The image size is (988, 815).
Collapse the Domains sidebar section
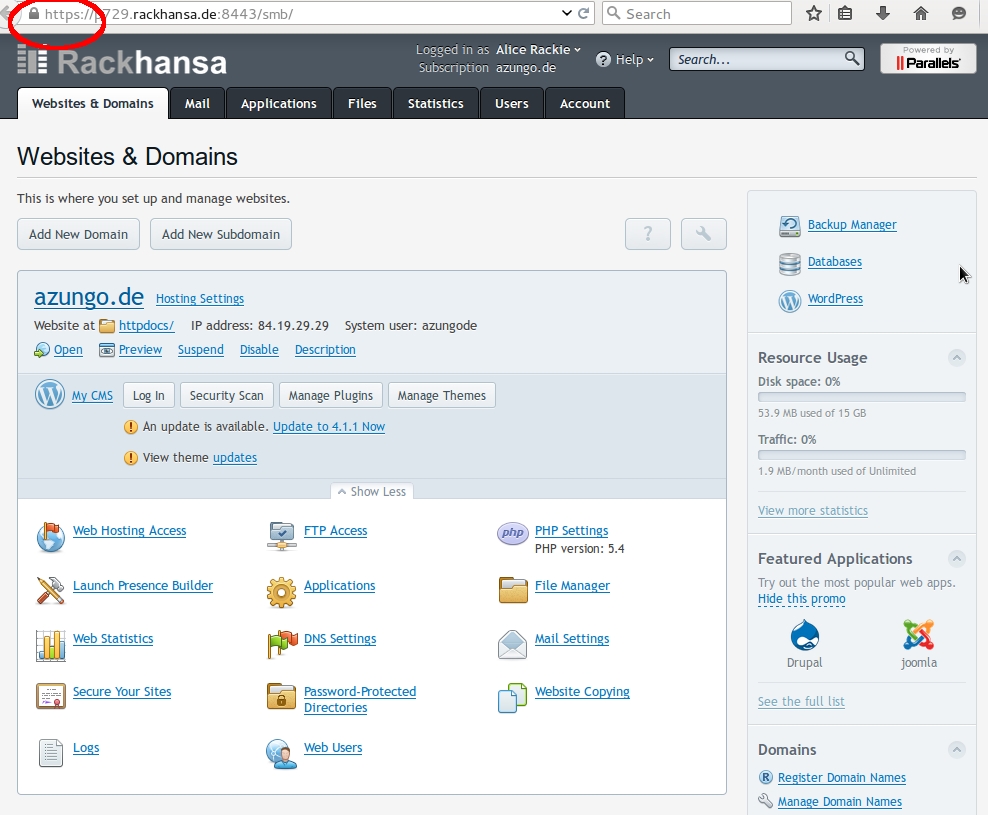point(956,749)
